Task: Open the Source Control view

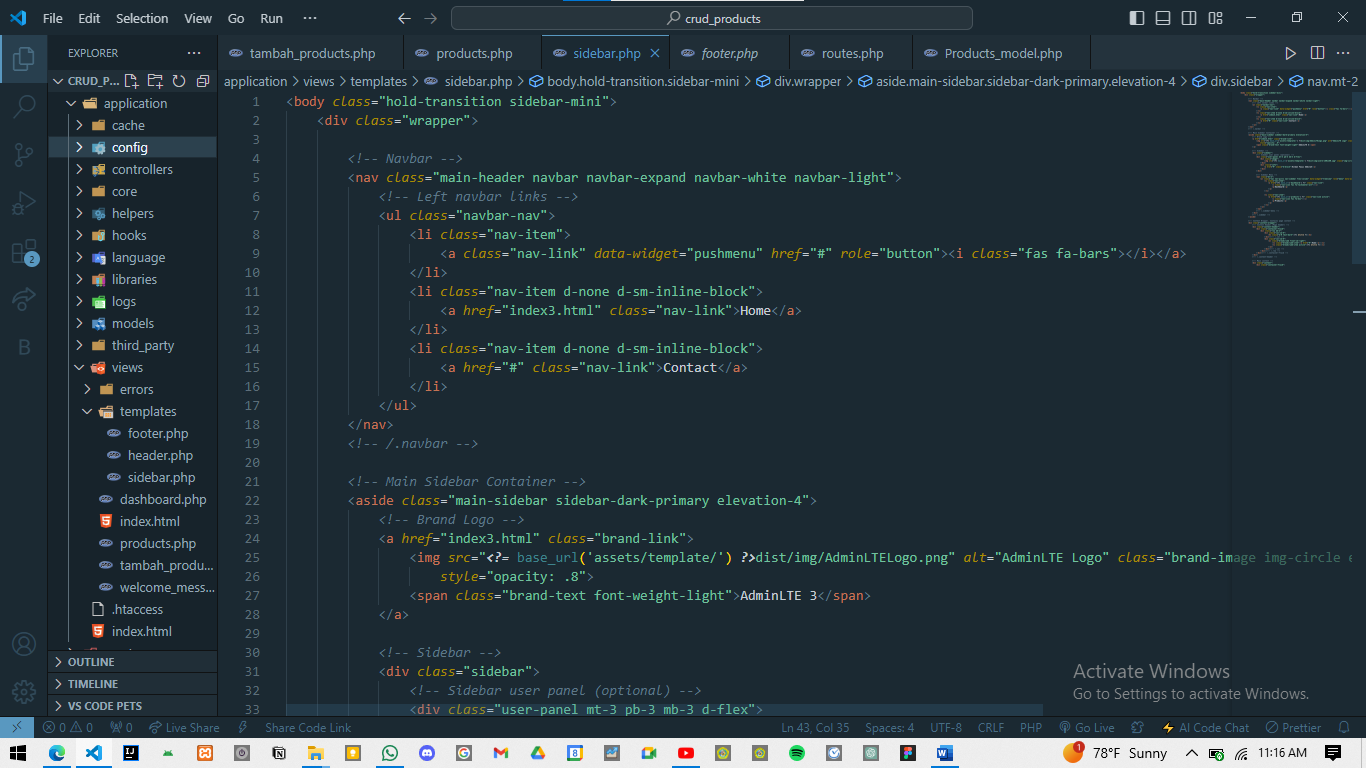Action: pyautogui.click(x=24, y=155)
